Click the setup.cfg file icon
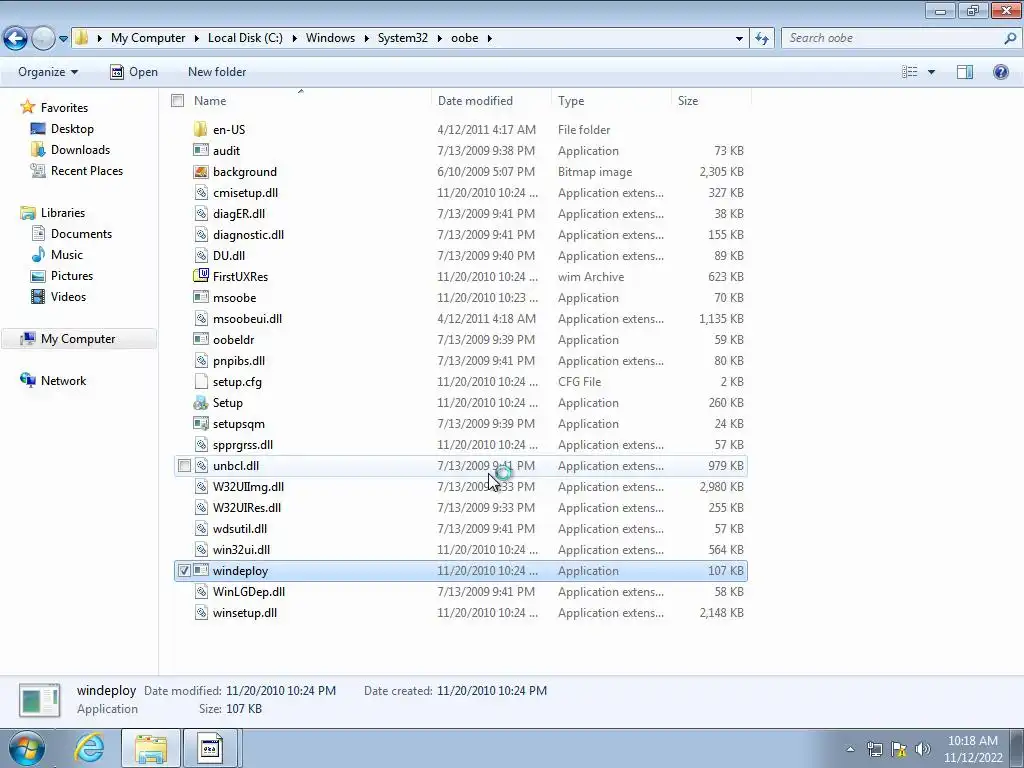This screenshot has height=768, width=1024. [200, 381]
